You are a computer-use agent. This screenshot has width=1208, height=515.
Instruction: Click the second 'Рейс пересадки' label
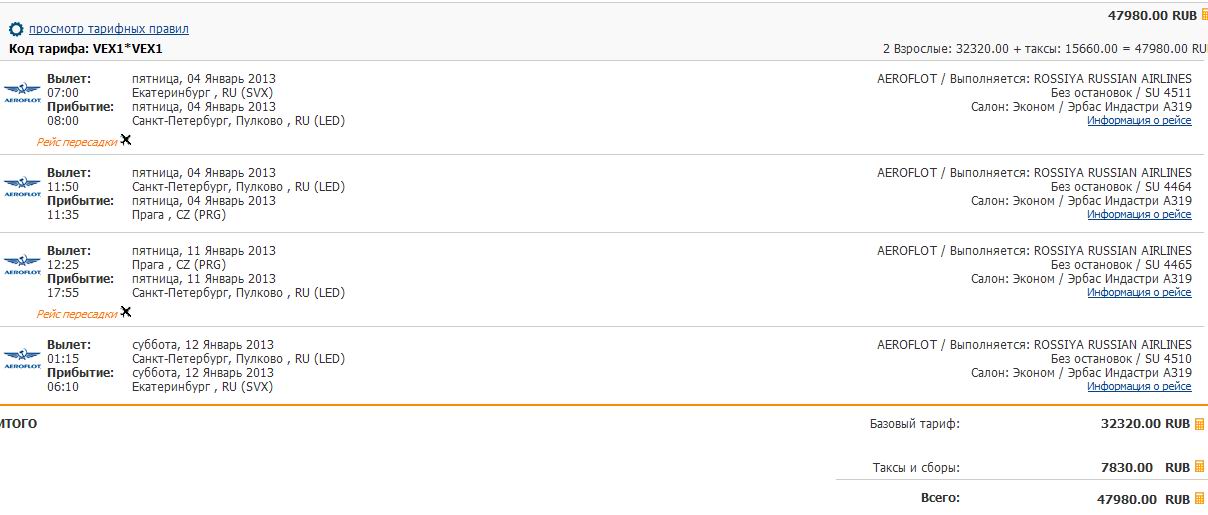[76, 314]
